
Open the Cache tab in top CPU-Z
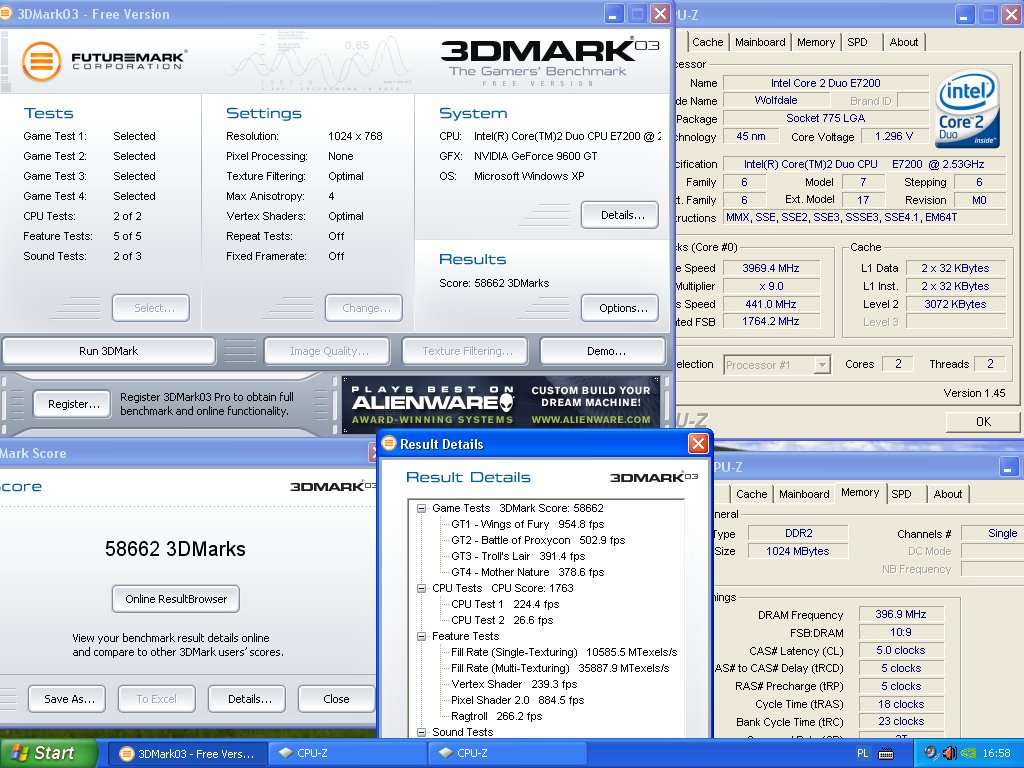coord(707,42)
